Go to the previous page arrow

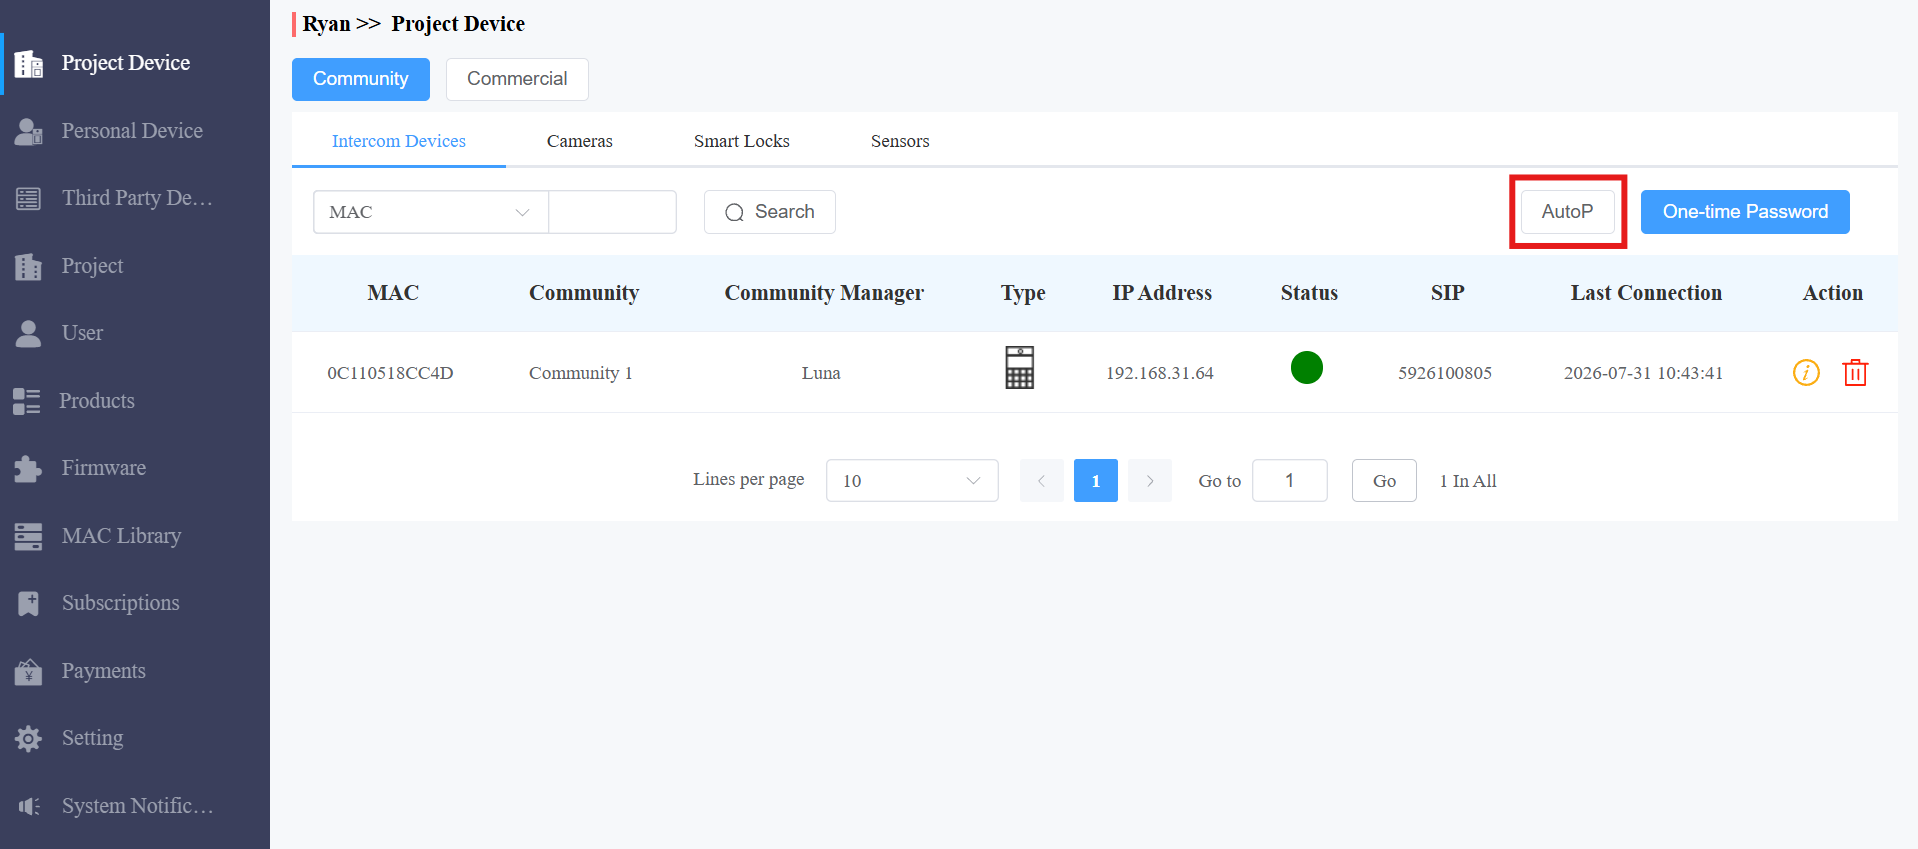(1042, 481)
